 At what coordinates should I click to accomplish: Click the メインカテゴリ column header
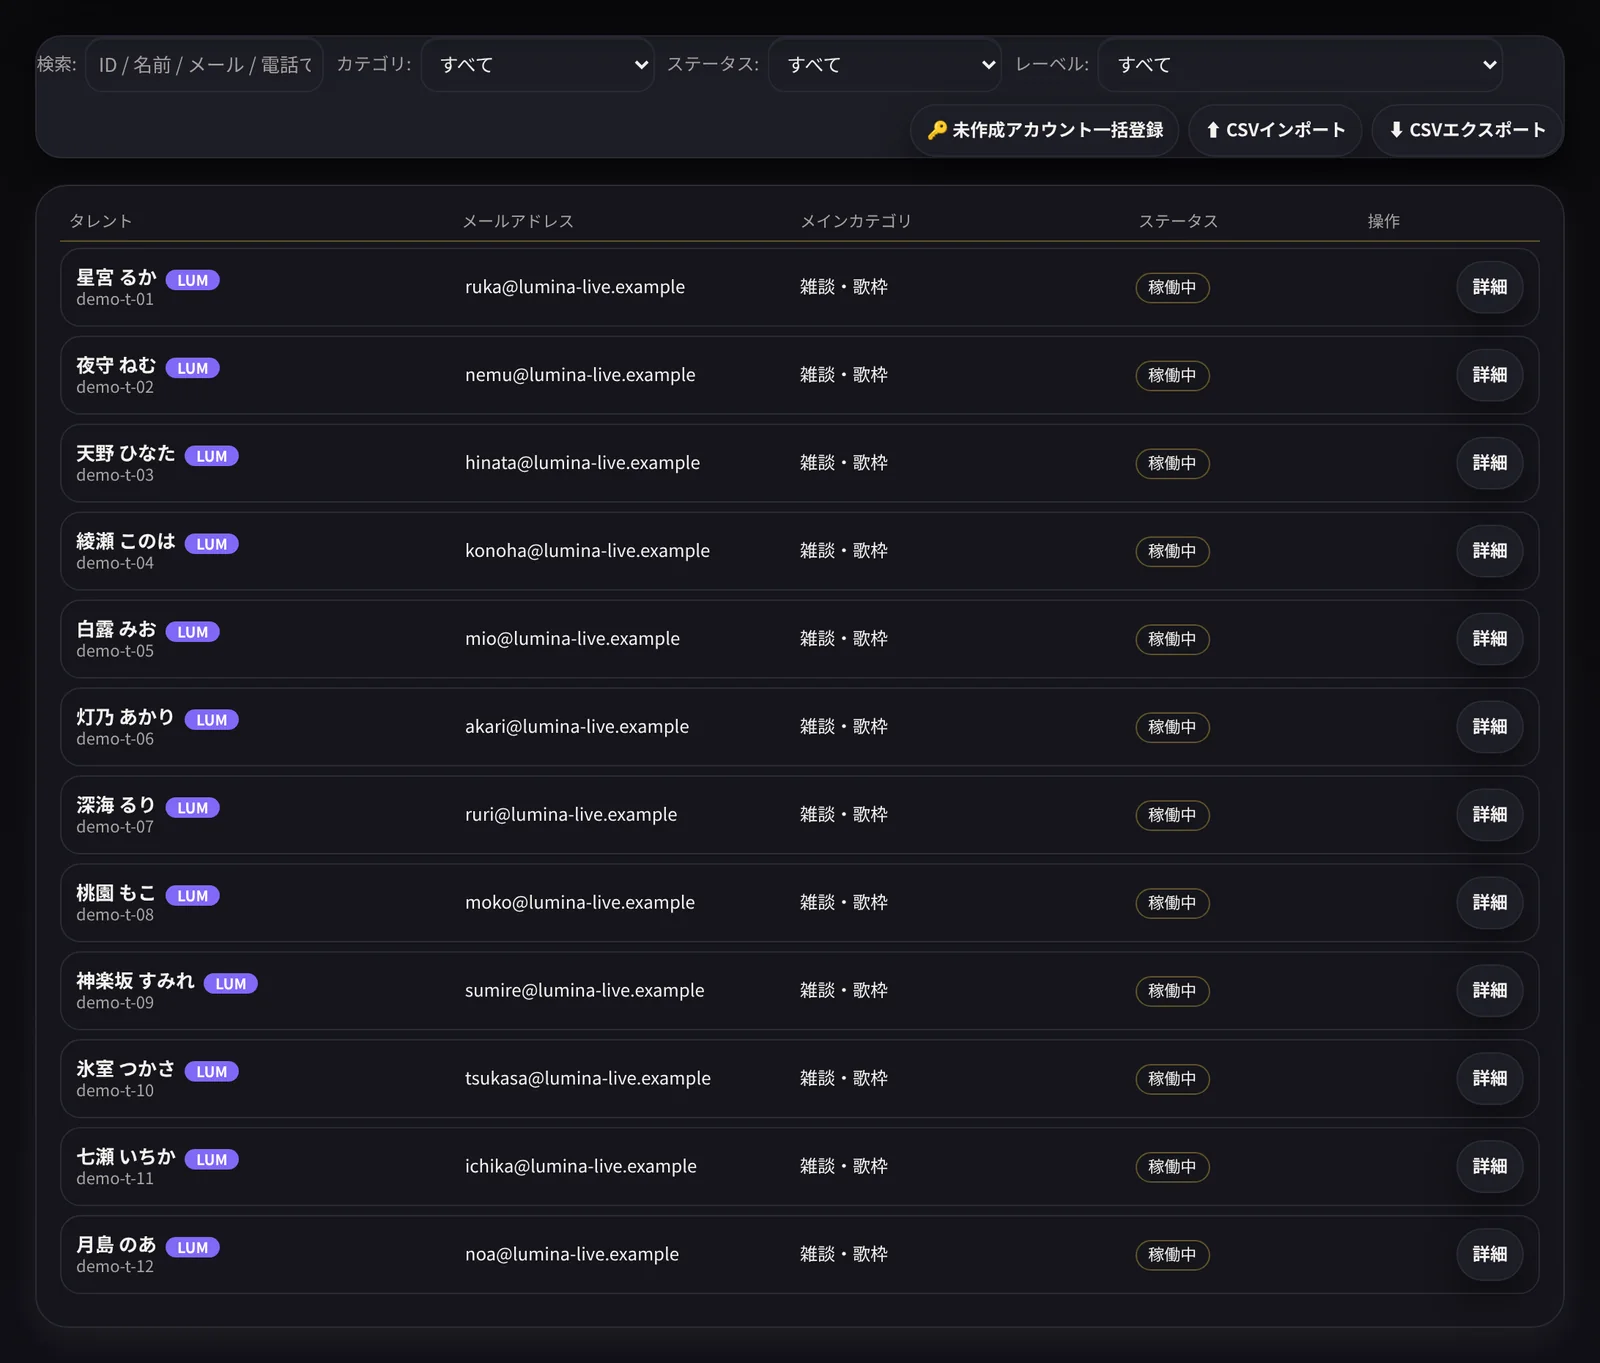pos(856,221)
